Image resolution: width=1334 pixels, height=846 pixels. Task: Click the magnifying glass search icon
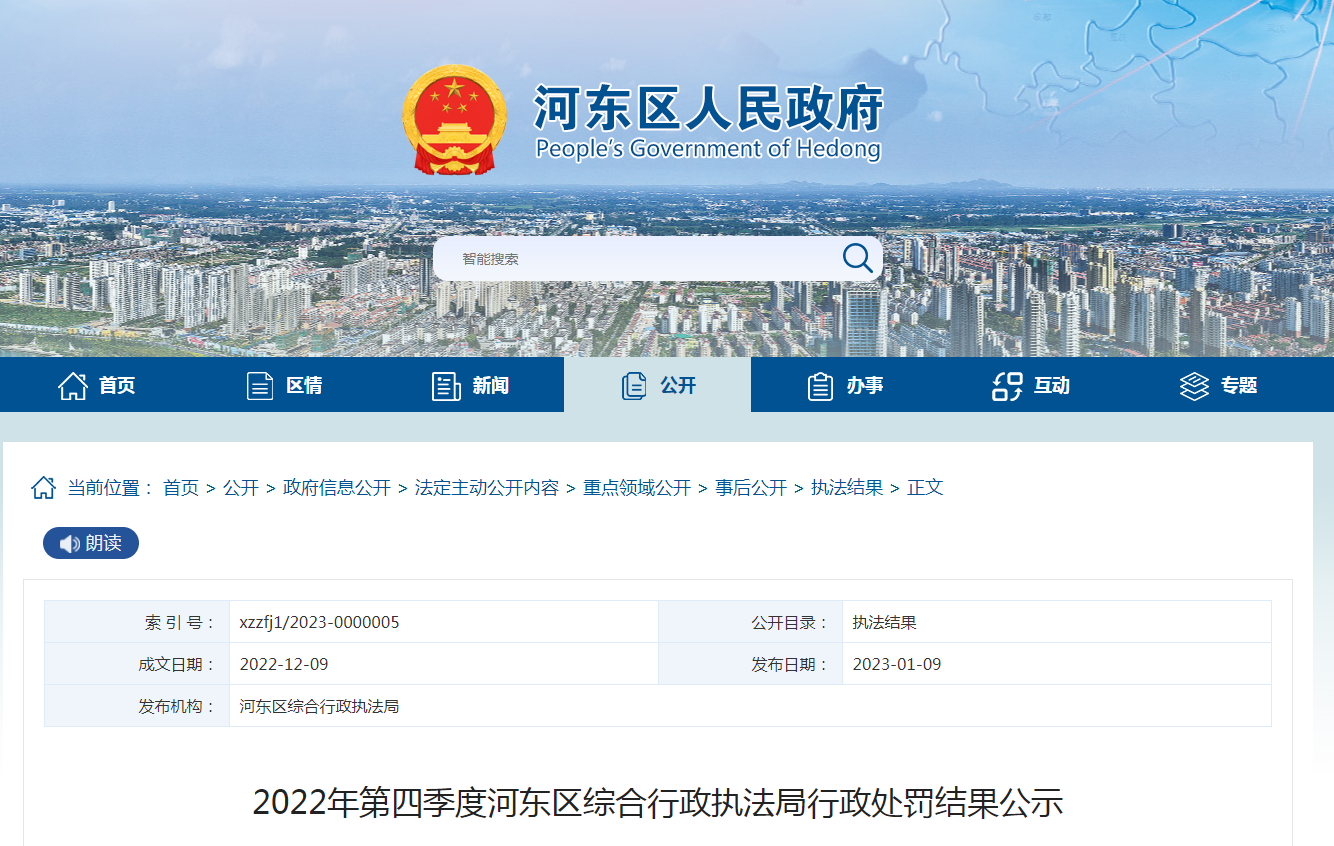point(857,258)
